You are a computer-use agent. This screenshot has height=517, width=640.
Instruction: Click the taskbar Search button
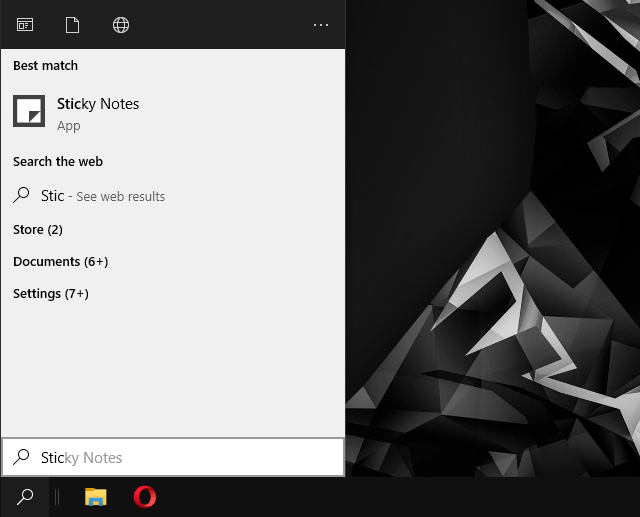coord(25,497)
